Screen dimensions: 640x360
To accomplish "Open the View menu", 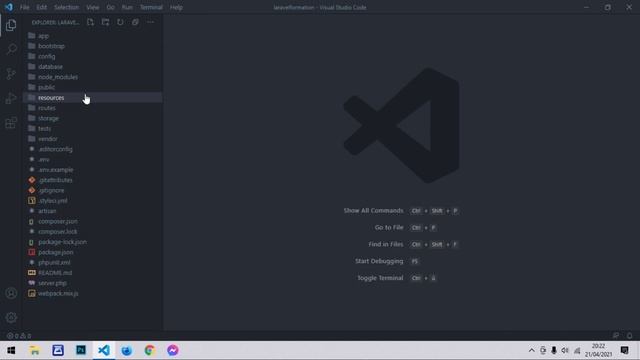I will coord(93,7).
